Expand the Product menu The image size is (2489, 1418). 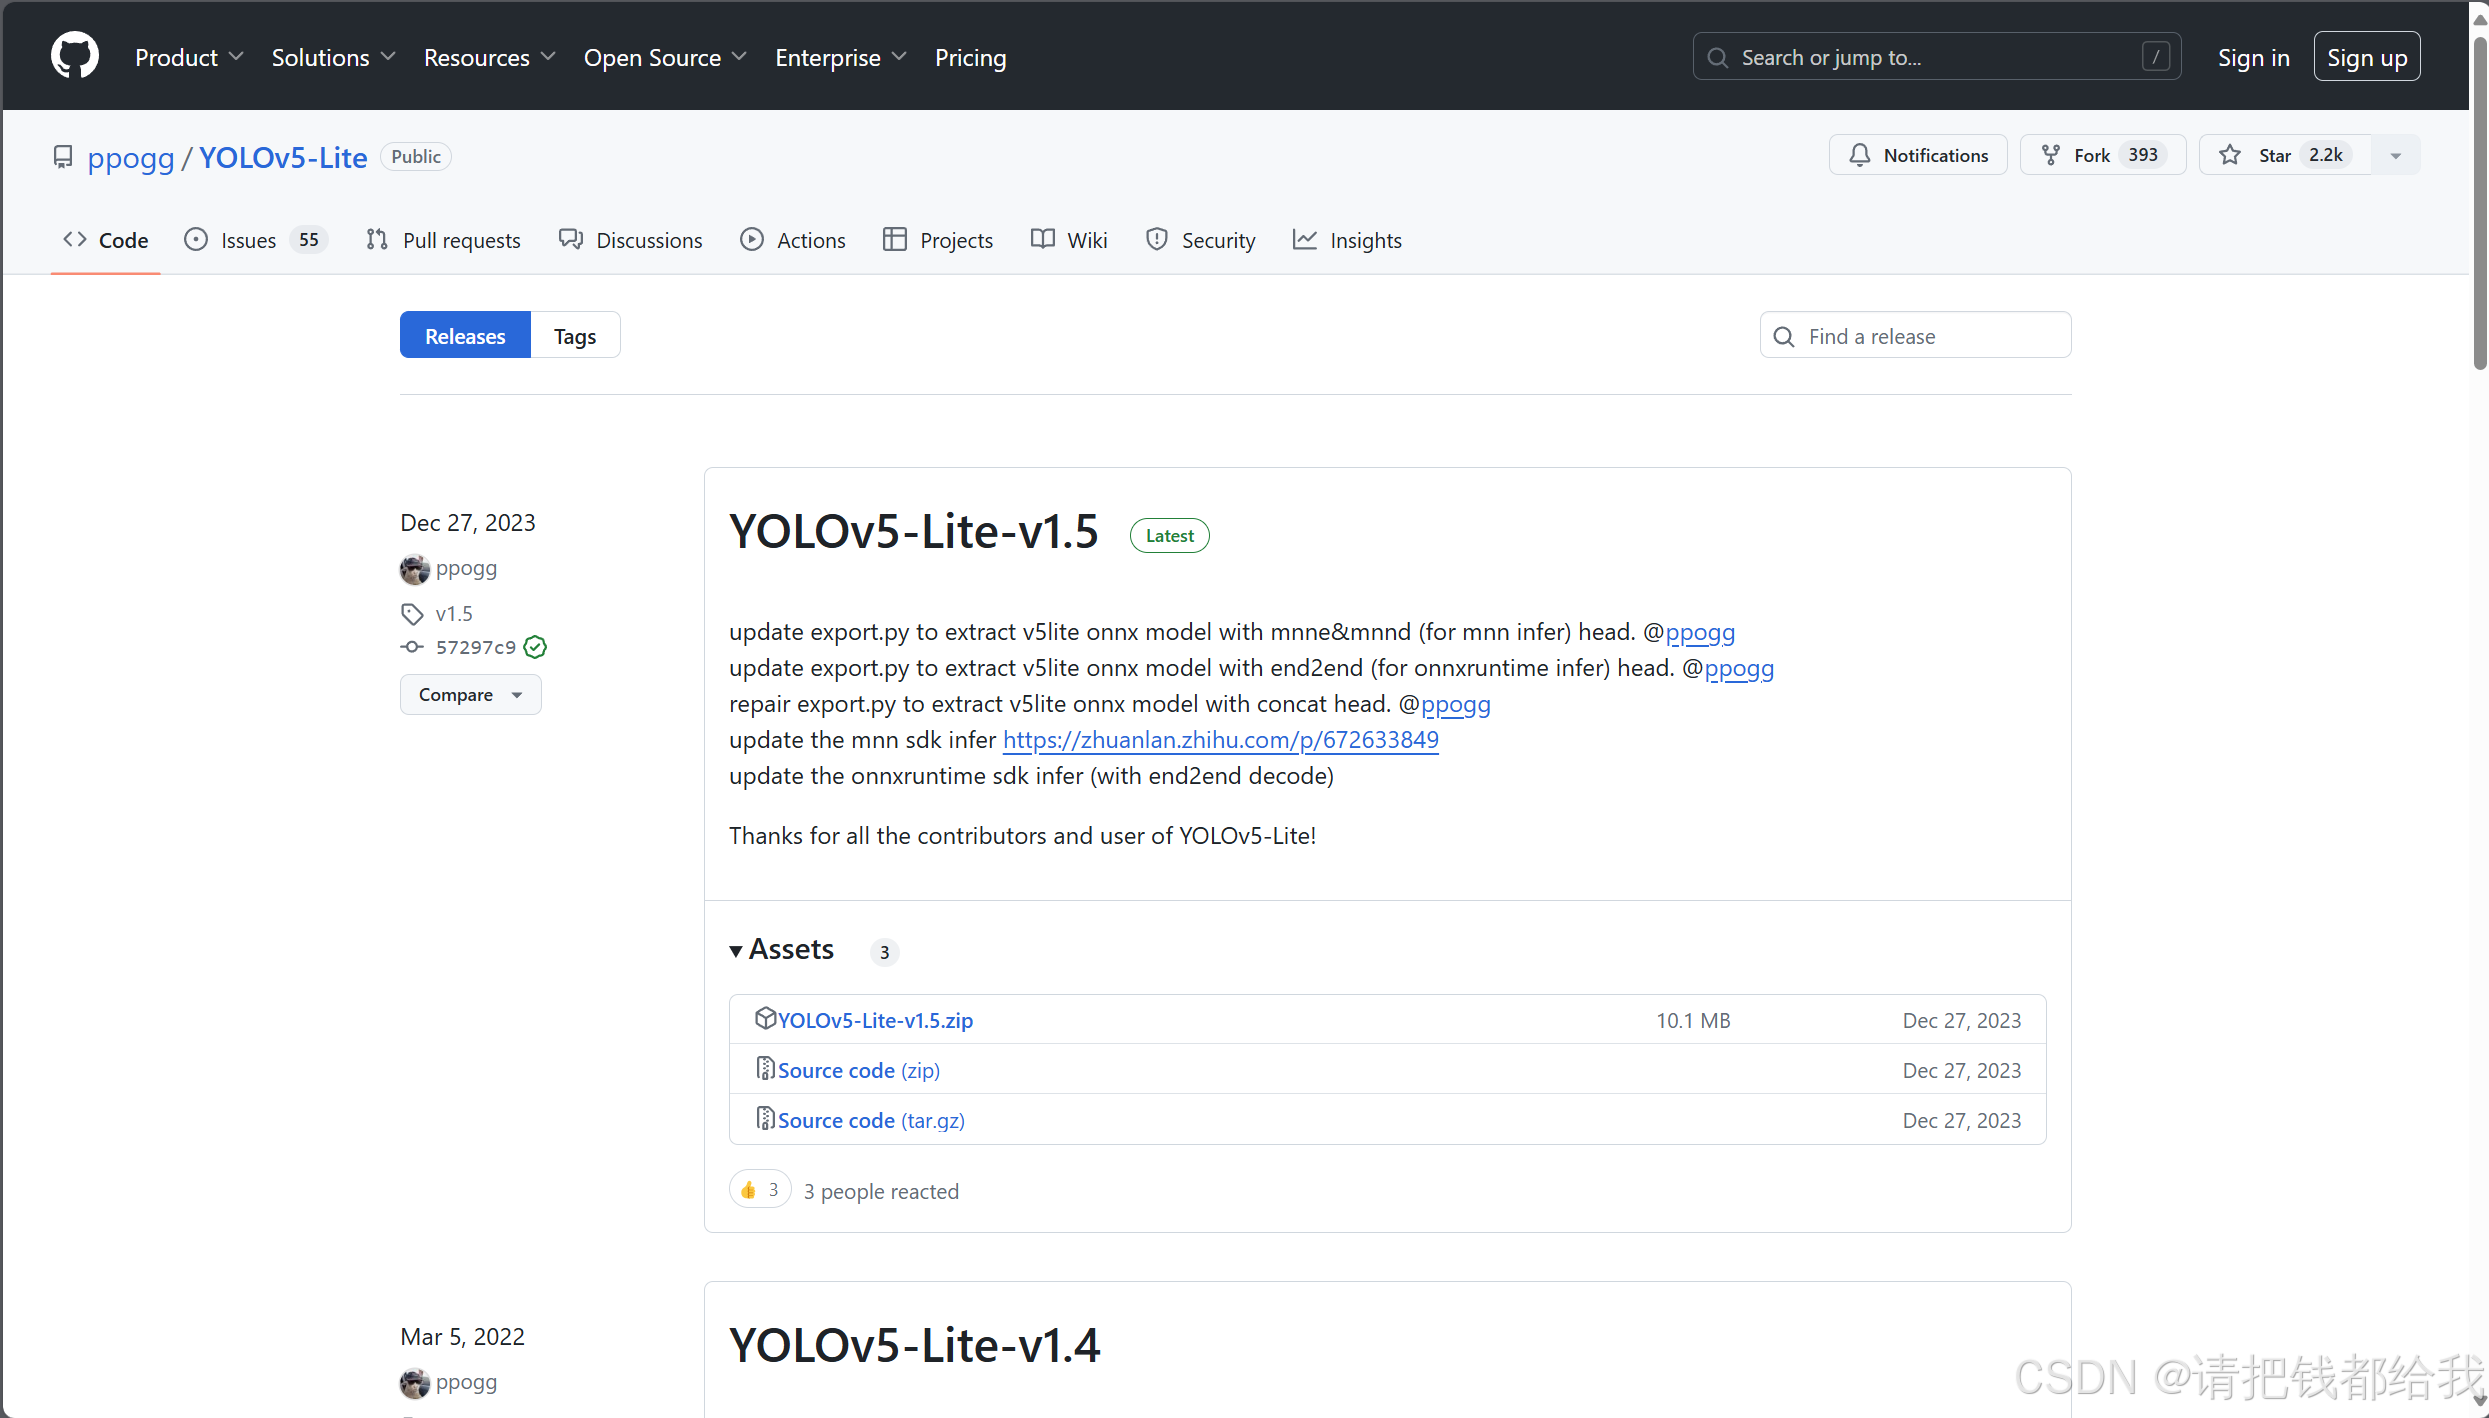[189, 58]
